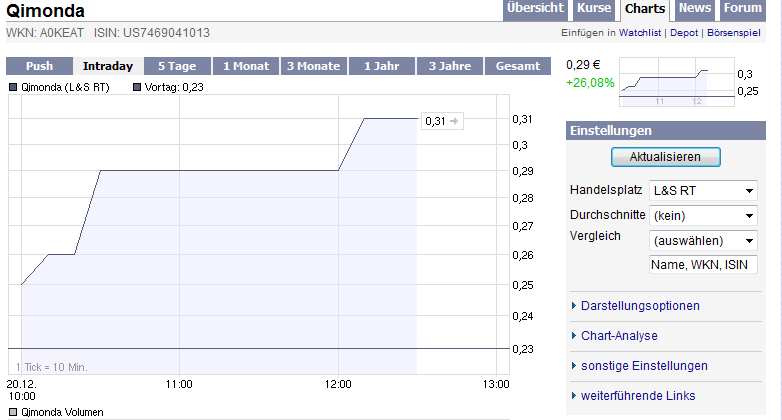Click the mini chart thumbnail
The image size is (782, 420).
pyautogui.click(x=677, y=82)
